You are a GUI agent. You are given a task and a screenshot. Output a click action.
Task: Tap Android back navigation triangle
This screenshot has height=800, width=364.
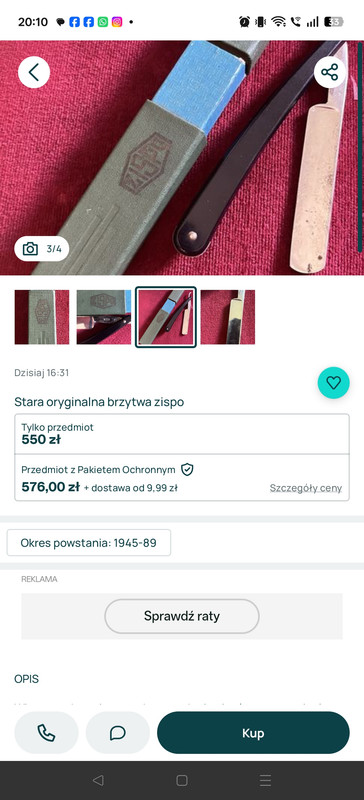pyautogui.click(x=98, y=780)
